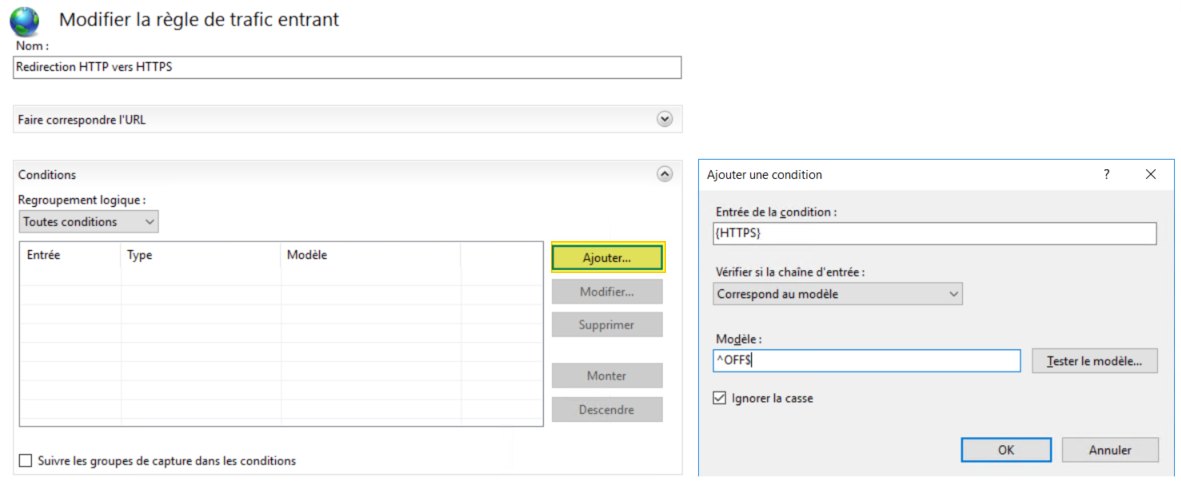This screenshot has height=496, width=1181.
Task: Enable Suivre les groupes de capture checkbox
Action: (26, 461)
